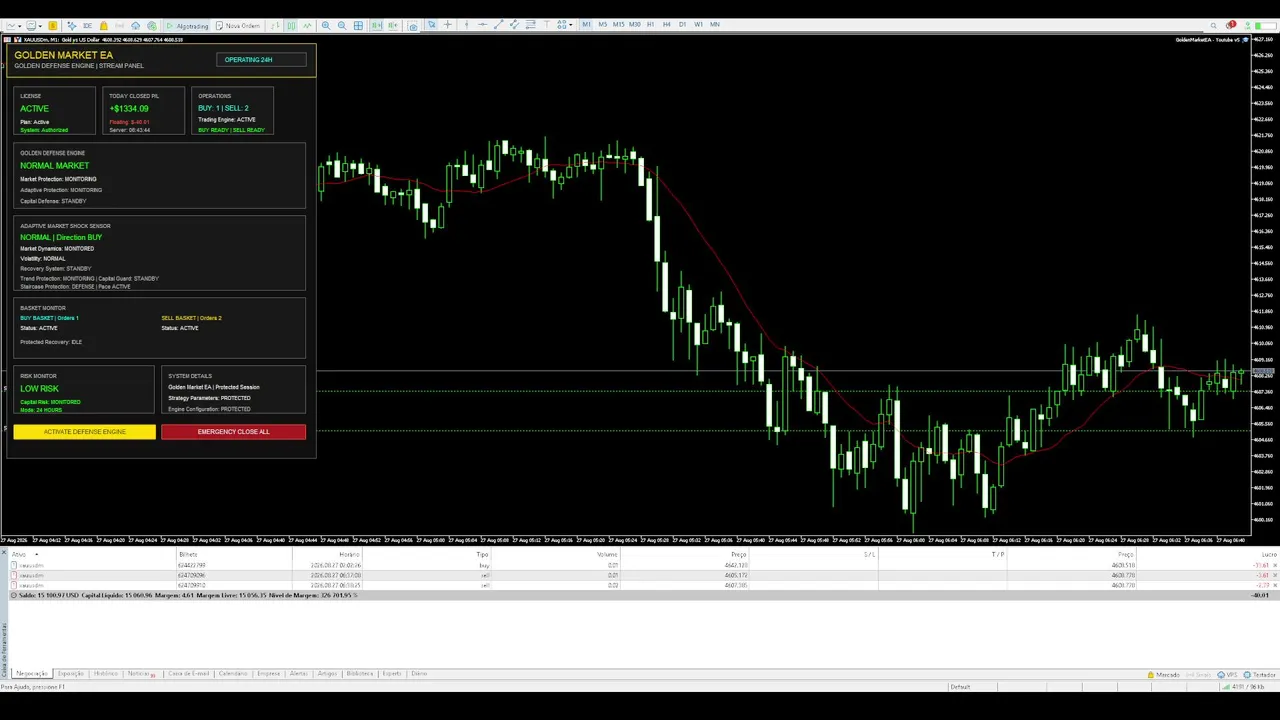Select the trendline drawing tool
The height and width of the screenshot is (720, 1280).
click(x=499, y=25)
